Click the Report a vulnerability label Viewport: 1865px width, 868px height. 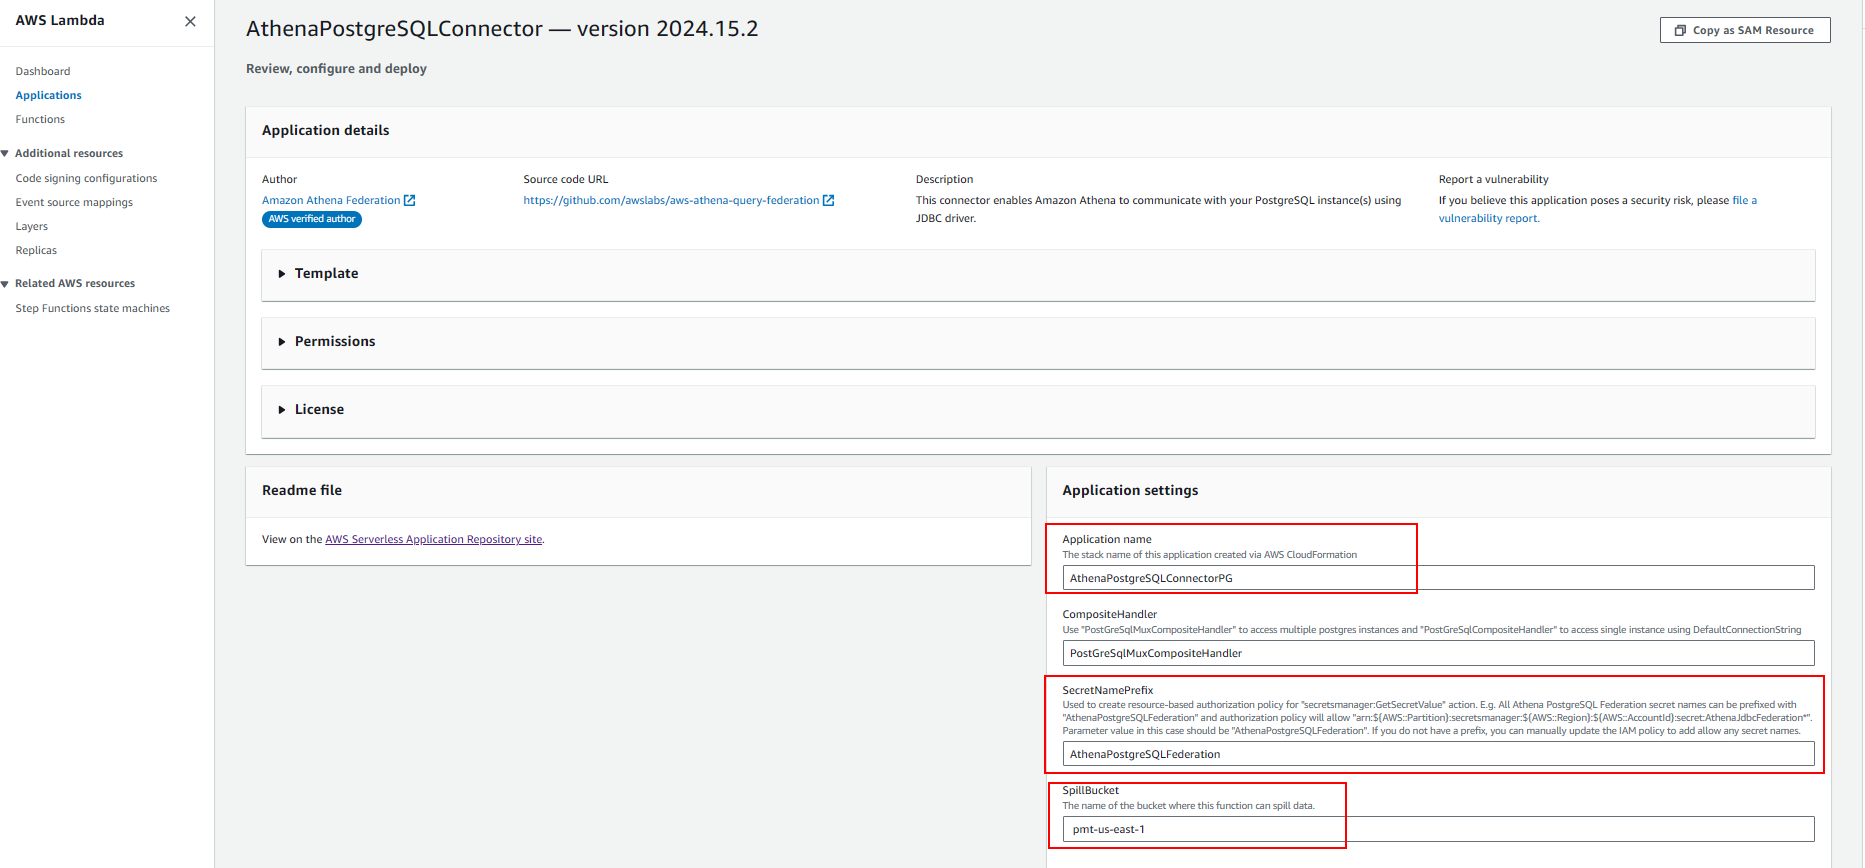(x=1494, y=180)
